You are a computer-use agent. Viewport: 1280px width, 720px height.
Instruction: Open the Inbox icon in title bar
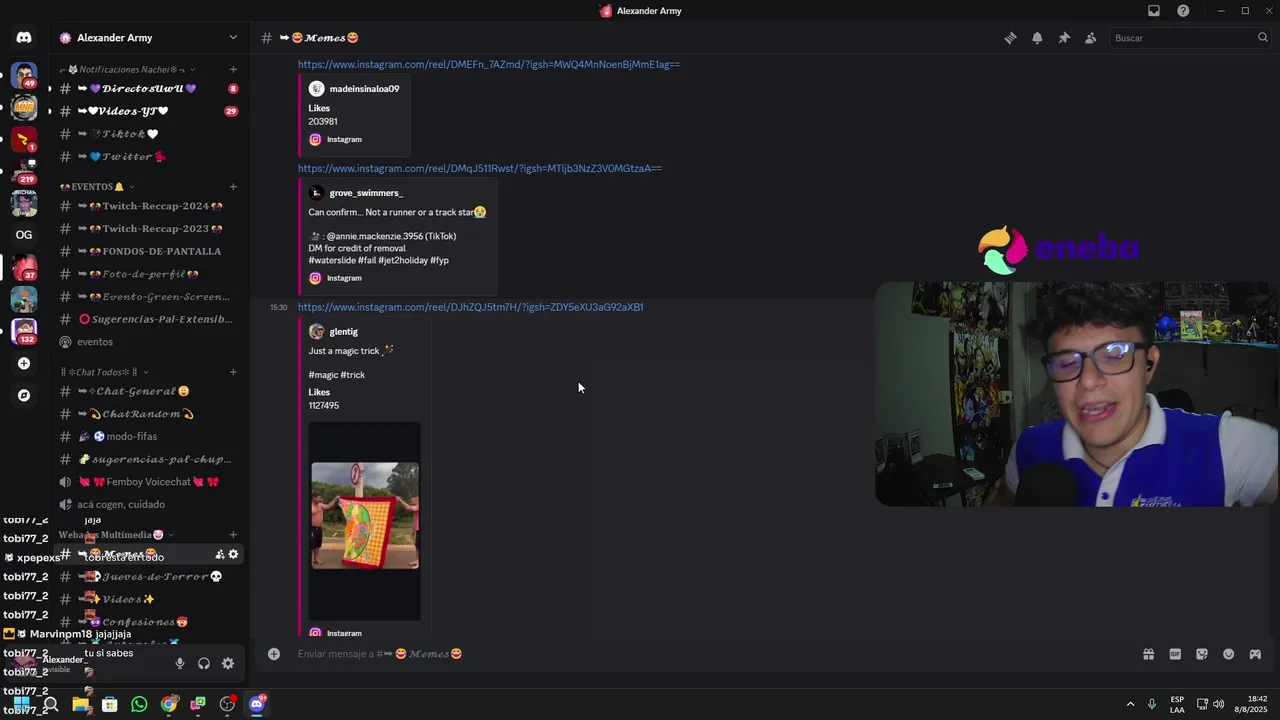click(1154, 11)
